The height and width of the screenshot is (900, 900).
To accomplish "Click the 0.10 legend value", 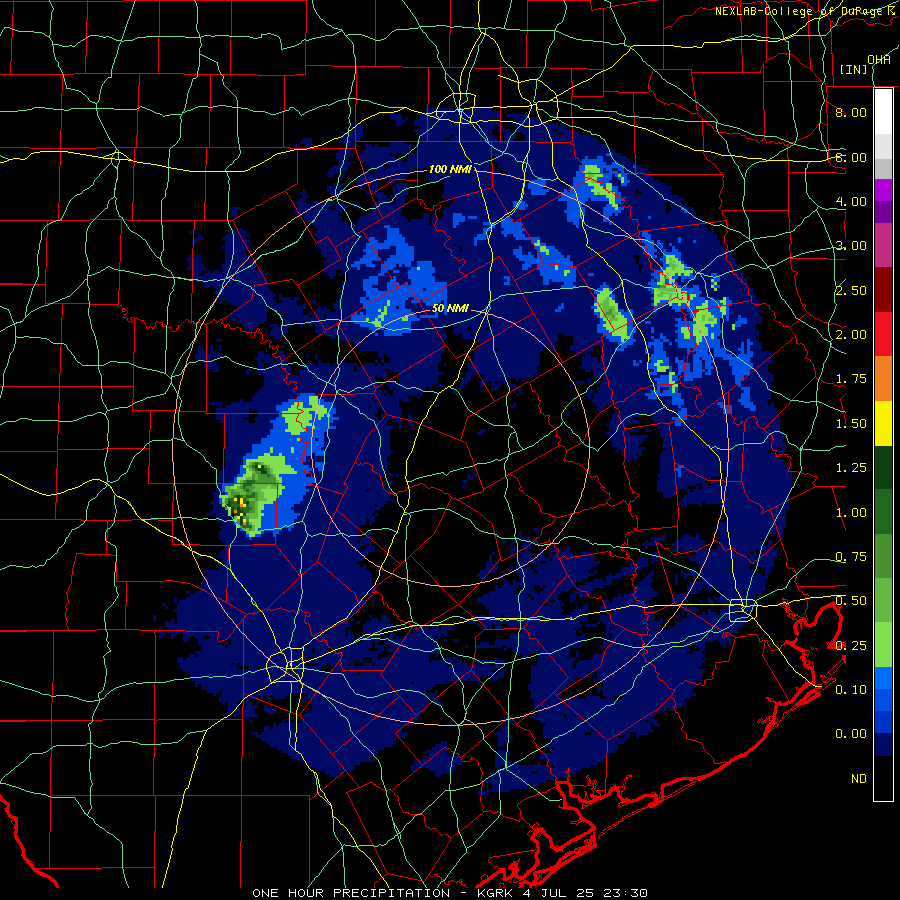I will [851, 690].
